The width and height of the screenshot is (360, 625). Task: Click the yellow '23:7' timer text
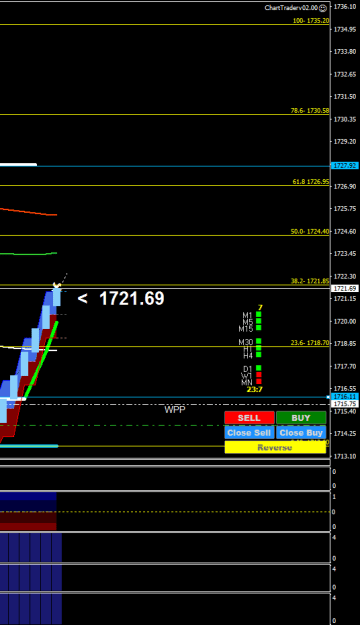tap(254, 389)
